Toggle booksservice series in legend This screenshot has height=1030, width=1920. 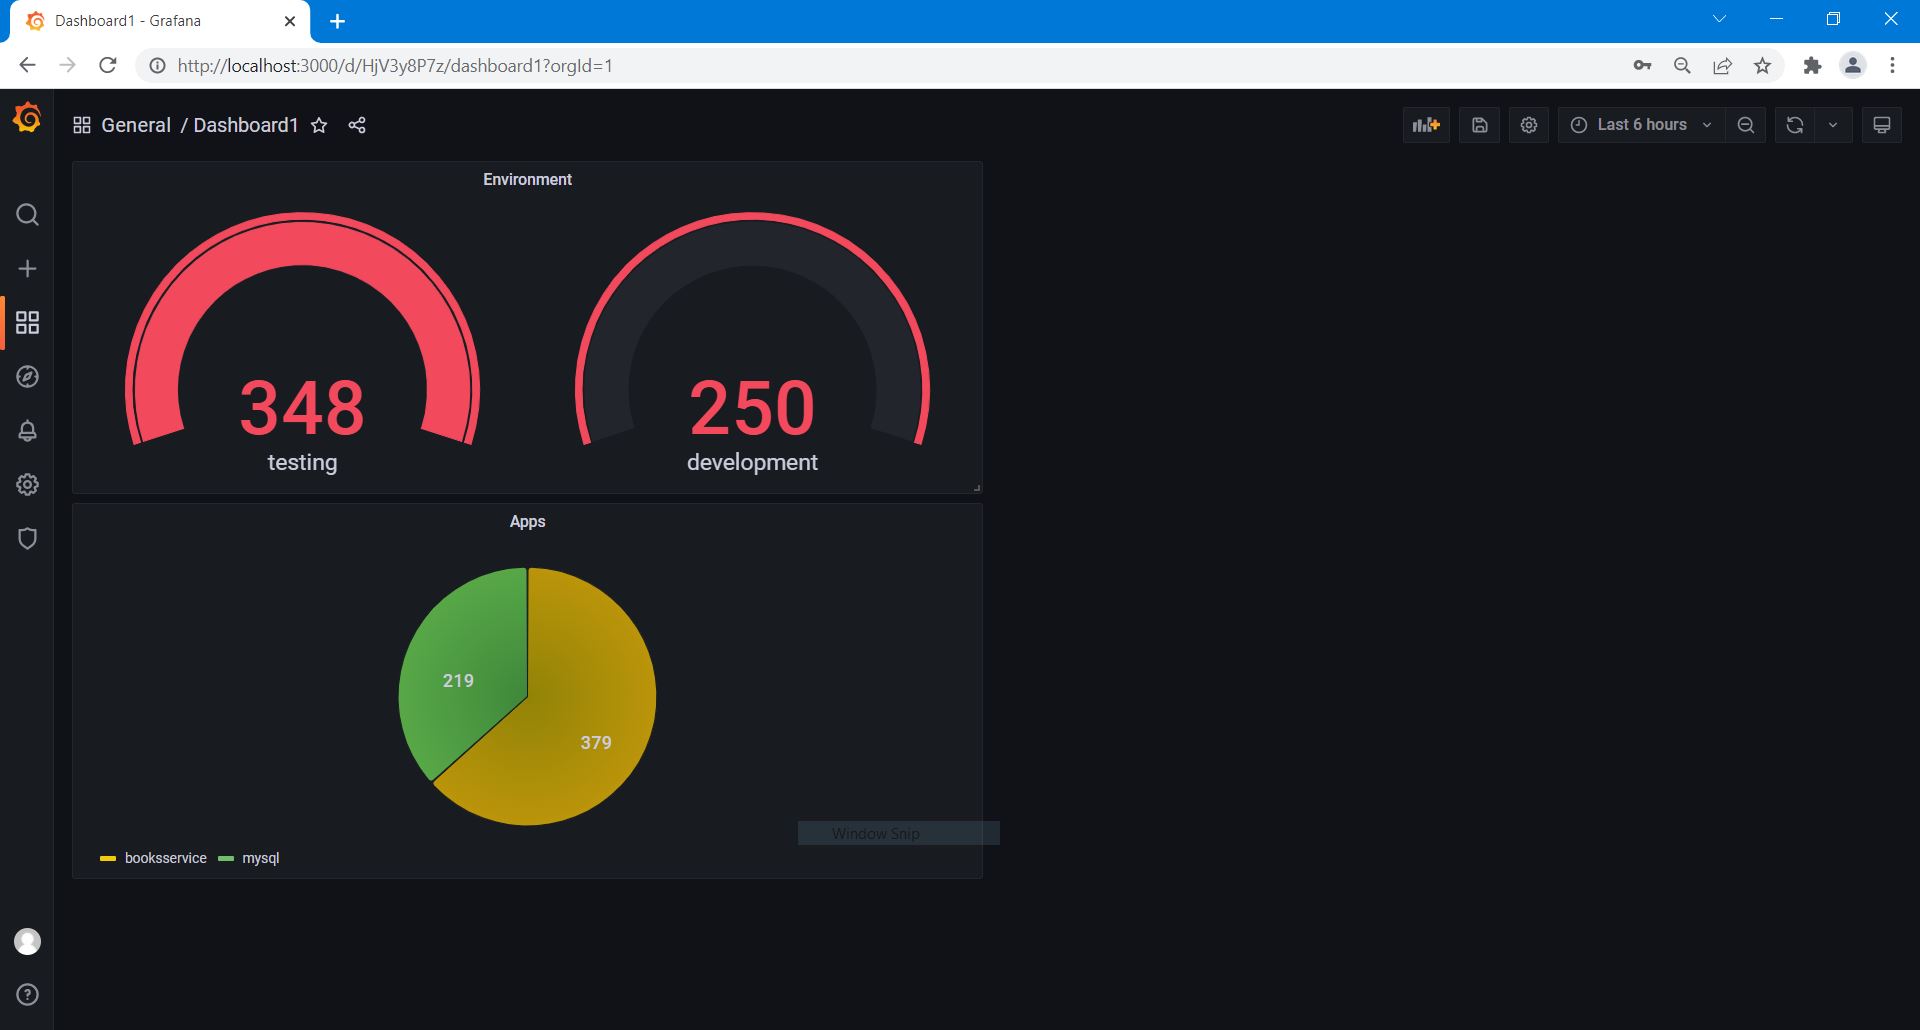tap(165, 858)
